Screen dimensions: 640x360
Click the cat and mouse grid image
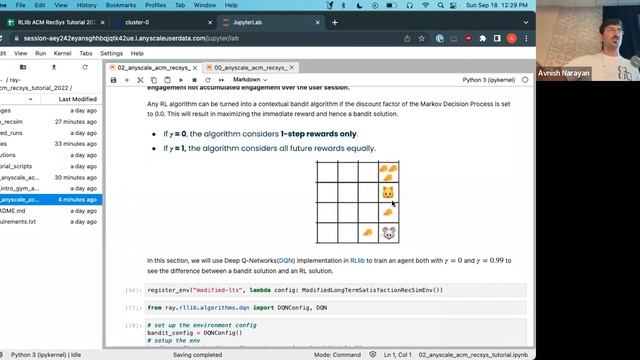(x=358, y=202)
